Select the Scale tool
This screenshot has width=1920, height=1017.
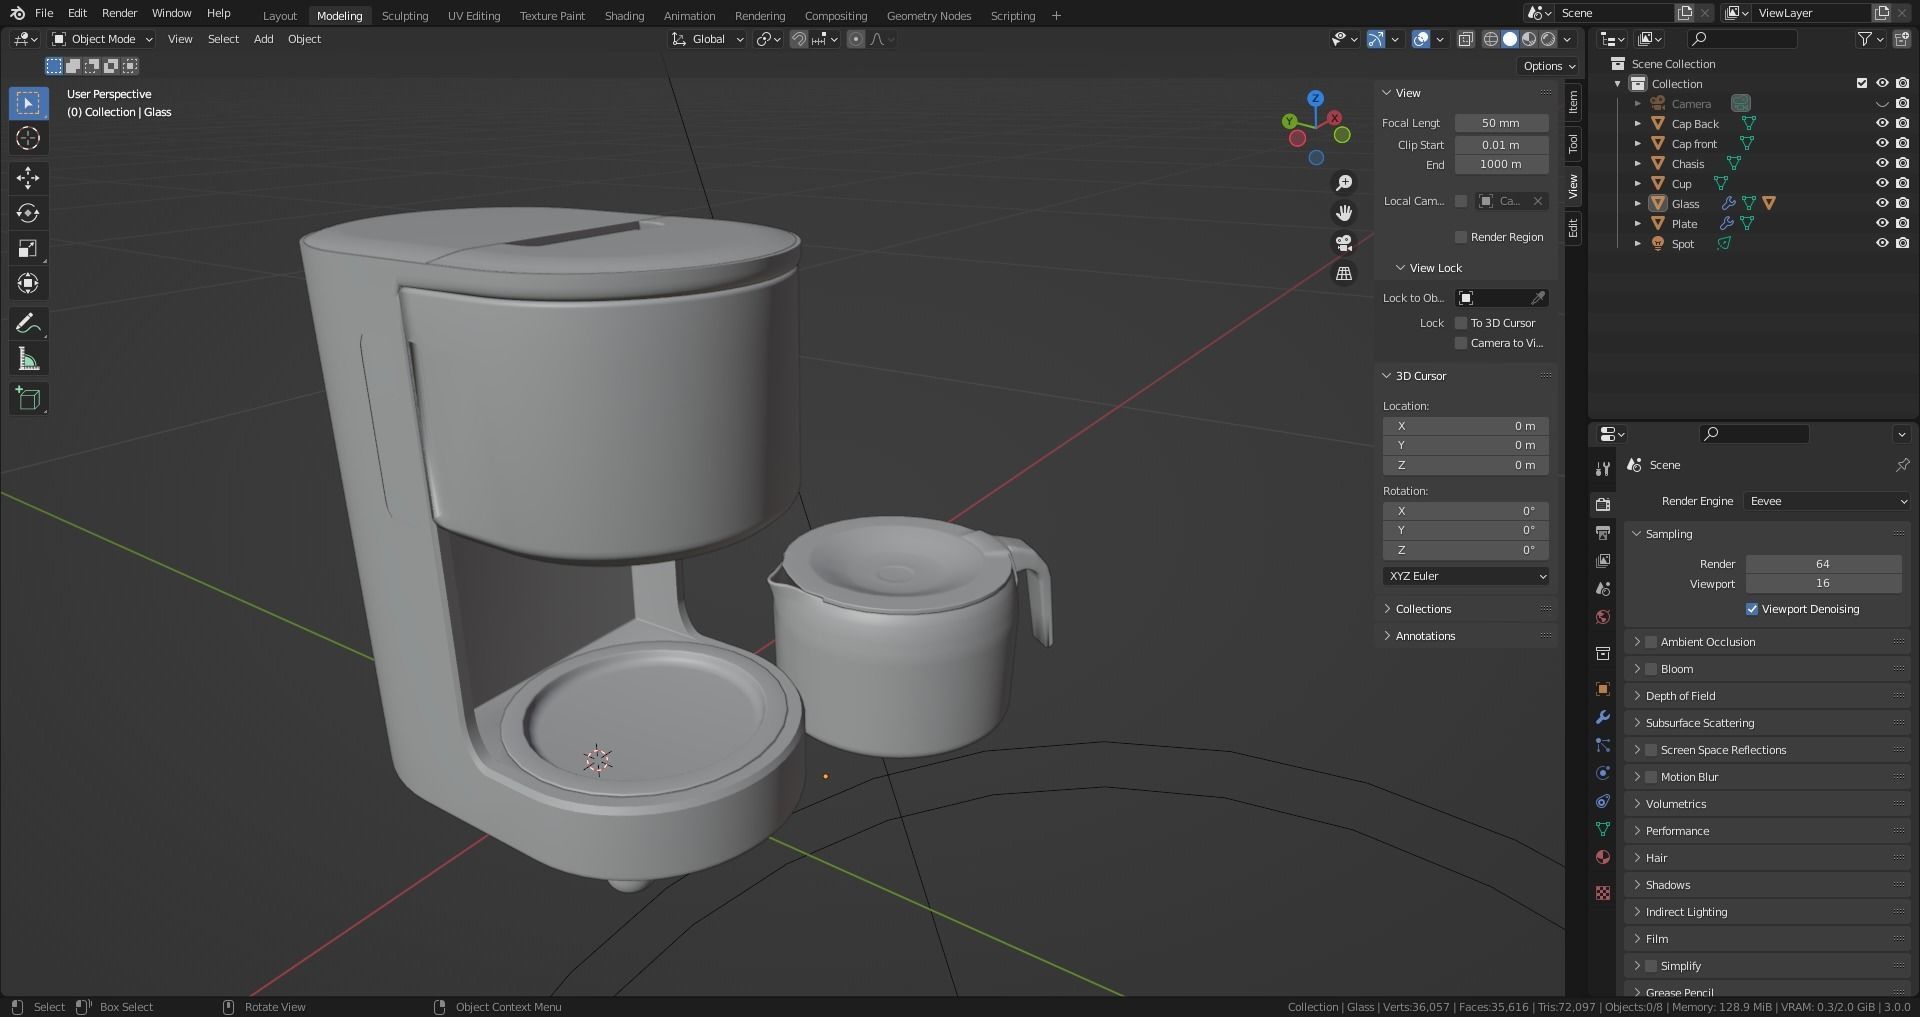pos(28,248)
